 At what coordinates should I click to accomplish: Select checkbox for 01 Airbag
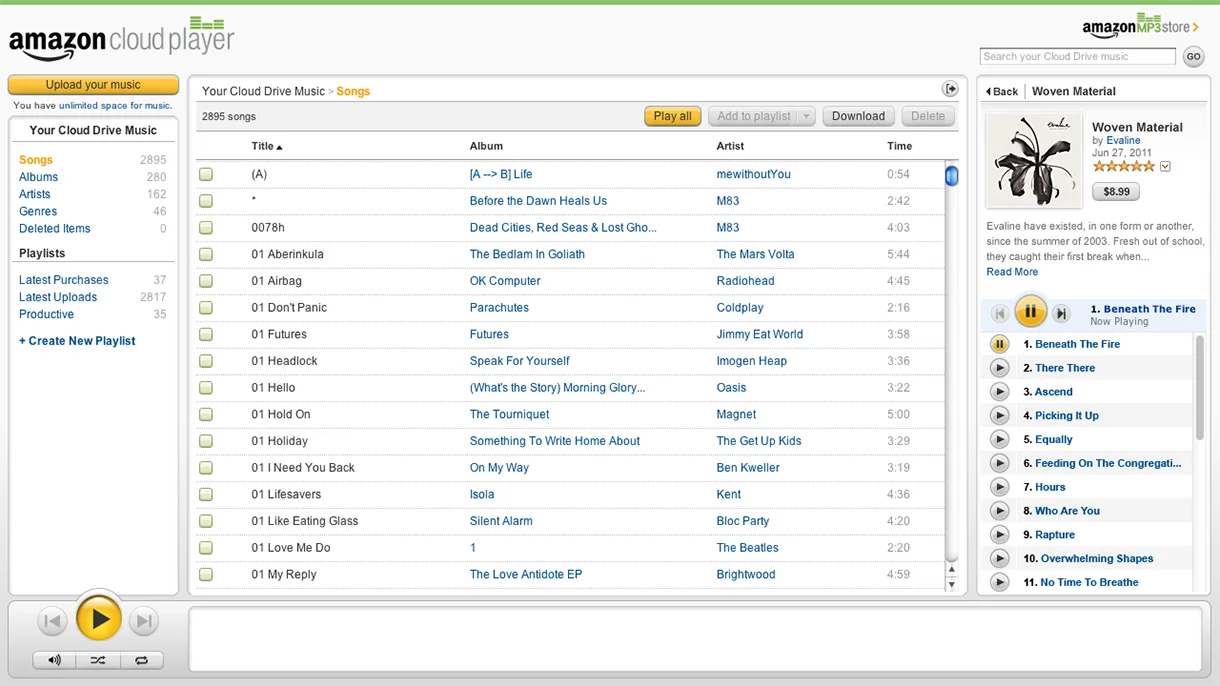206,281
